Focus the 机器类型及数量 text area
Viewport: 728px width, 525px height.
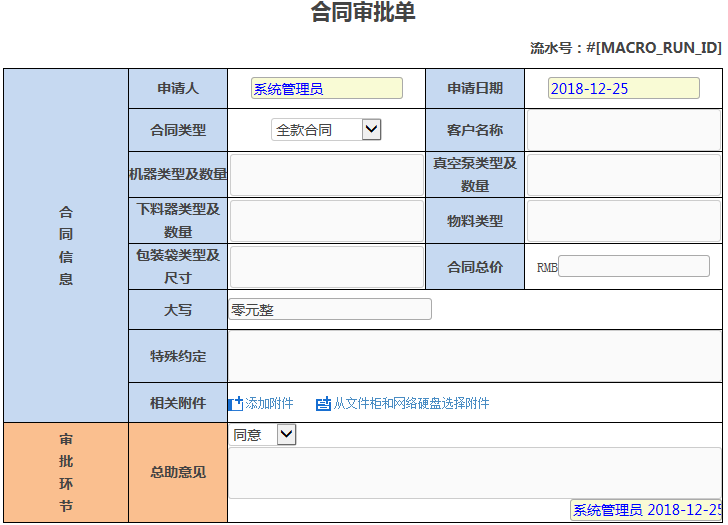click(327, 175)
